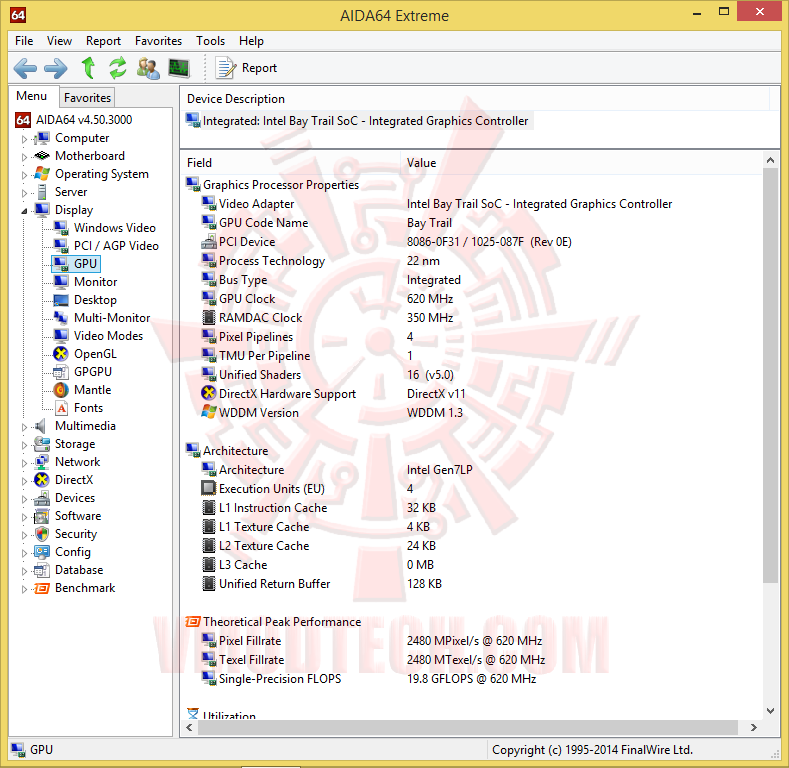Click the vertical scrollbar down arrow
789x768 pixels.
tap(770, 711)
